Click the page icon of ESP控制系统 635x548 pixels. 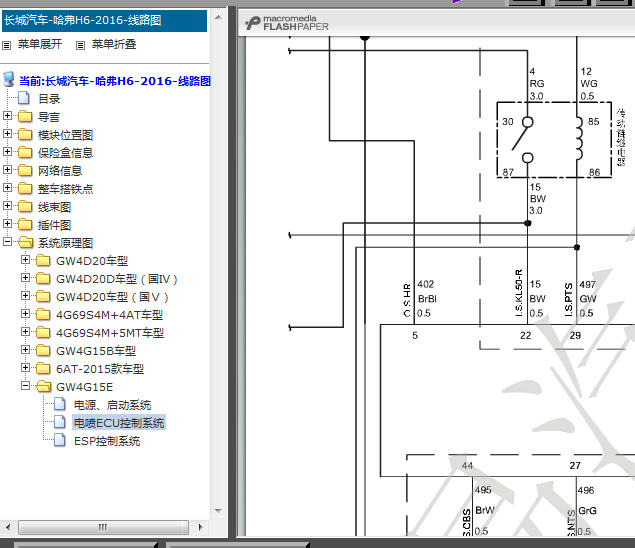pos(60,440)
